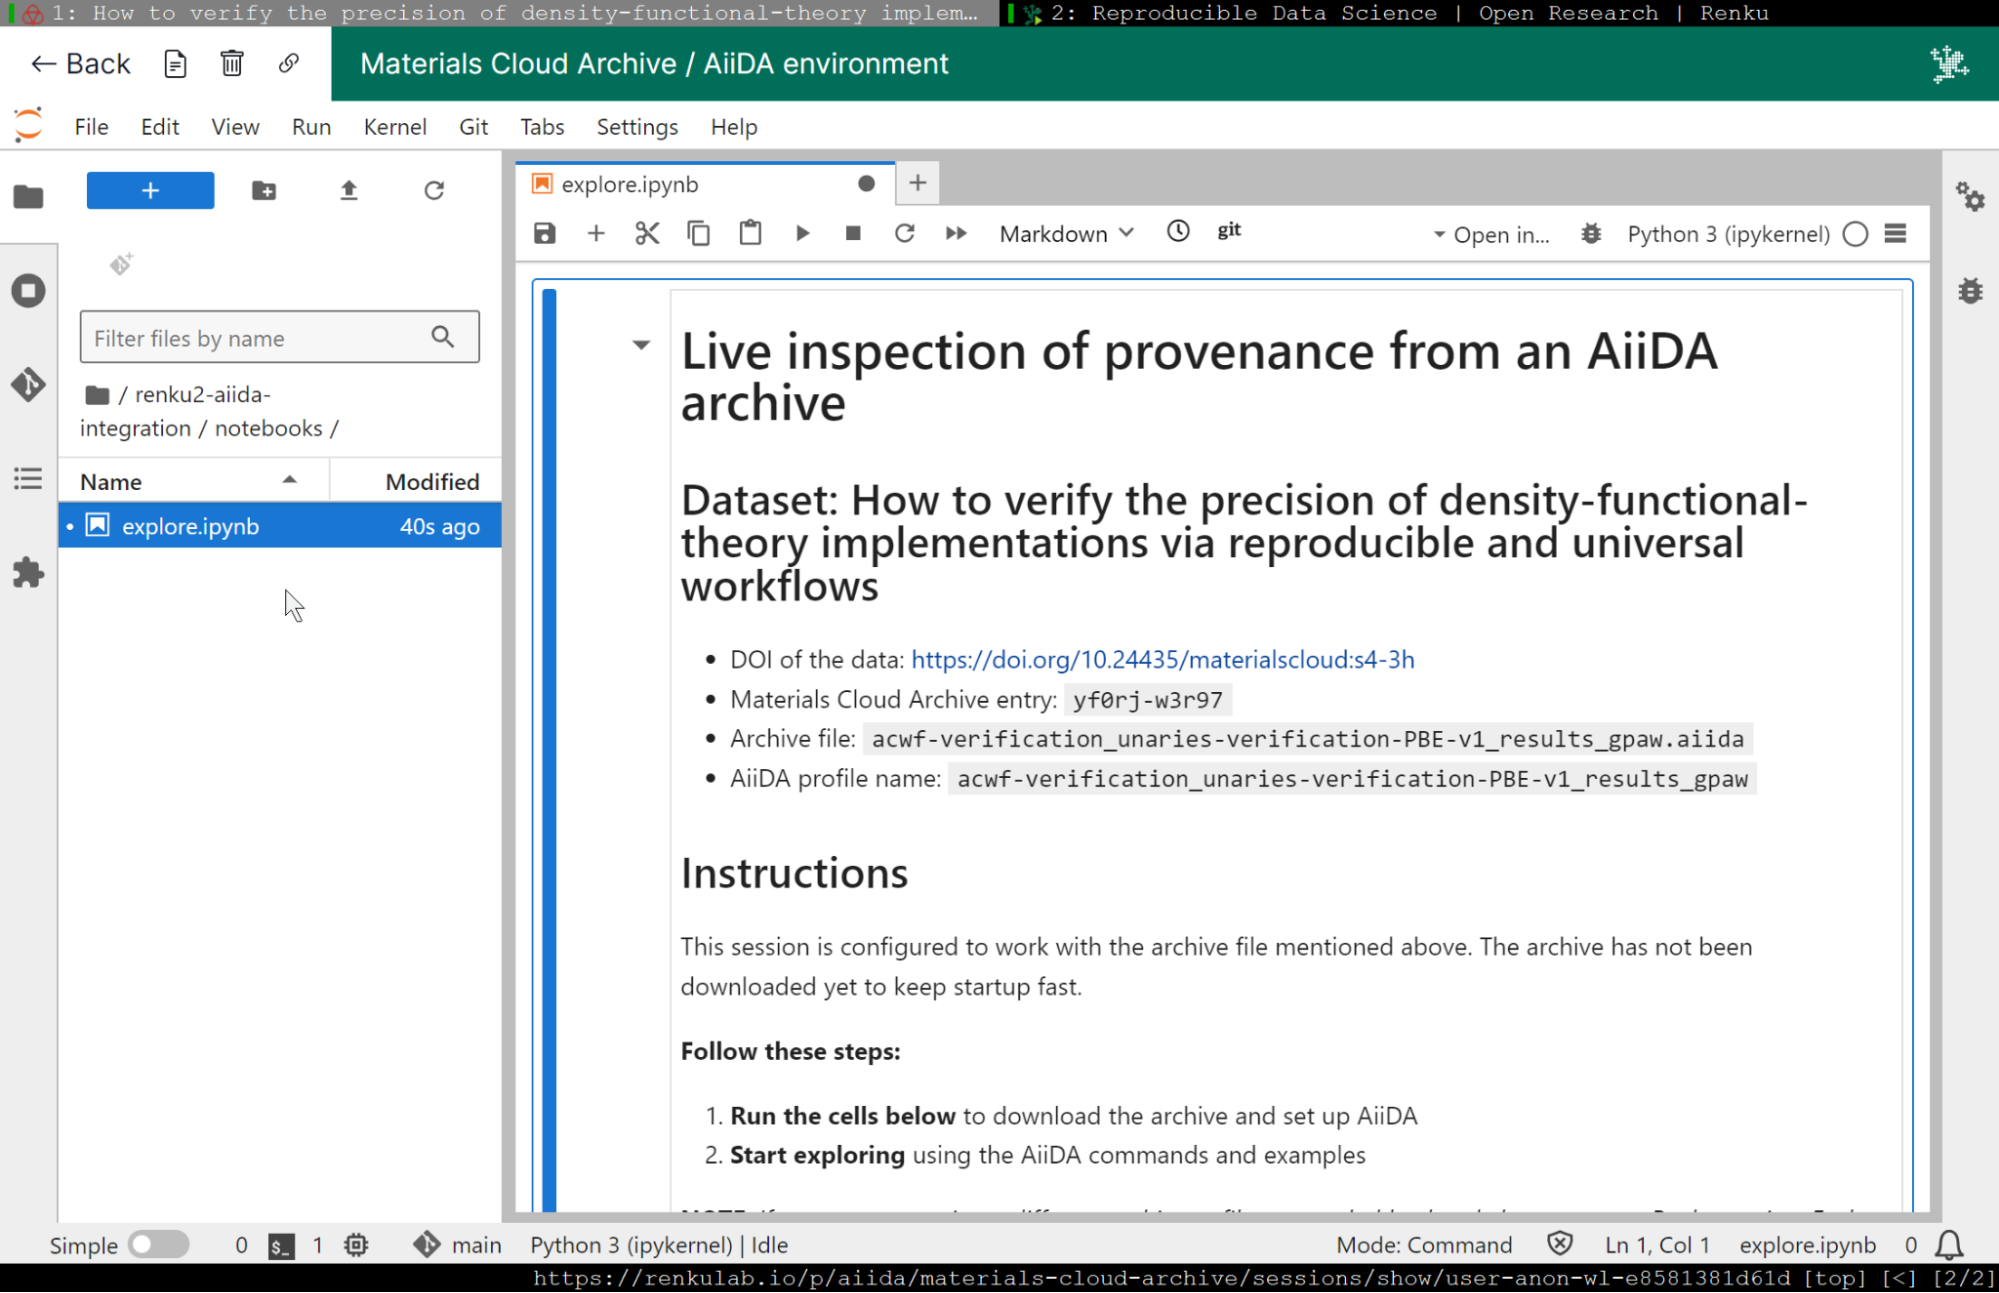Viewport: 1999px width, 1293px height.
Task: Collapse the Live inspection heading section
Action: point(641,345)
